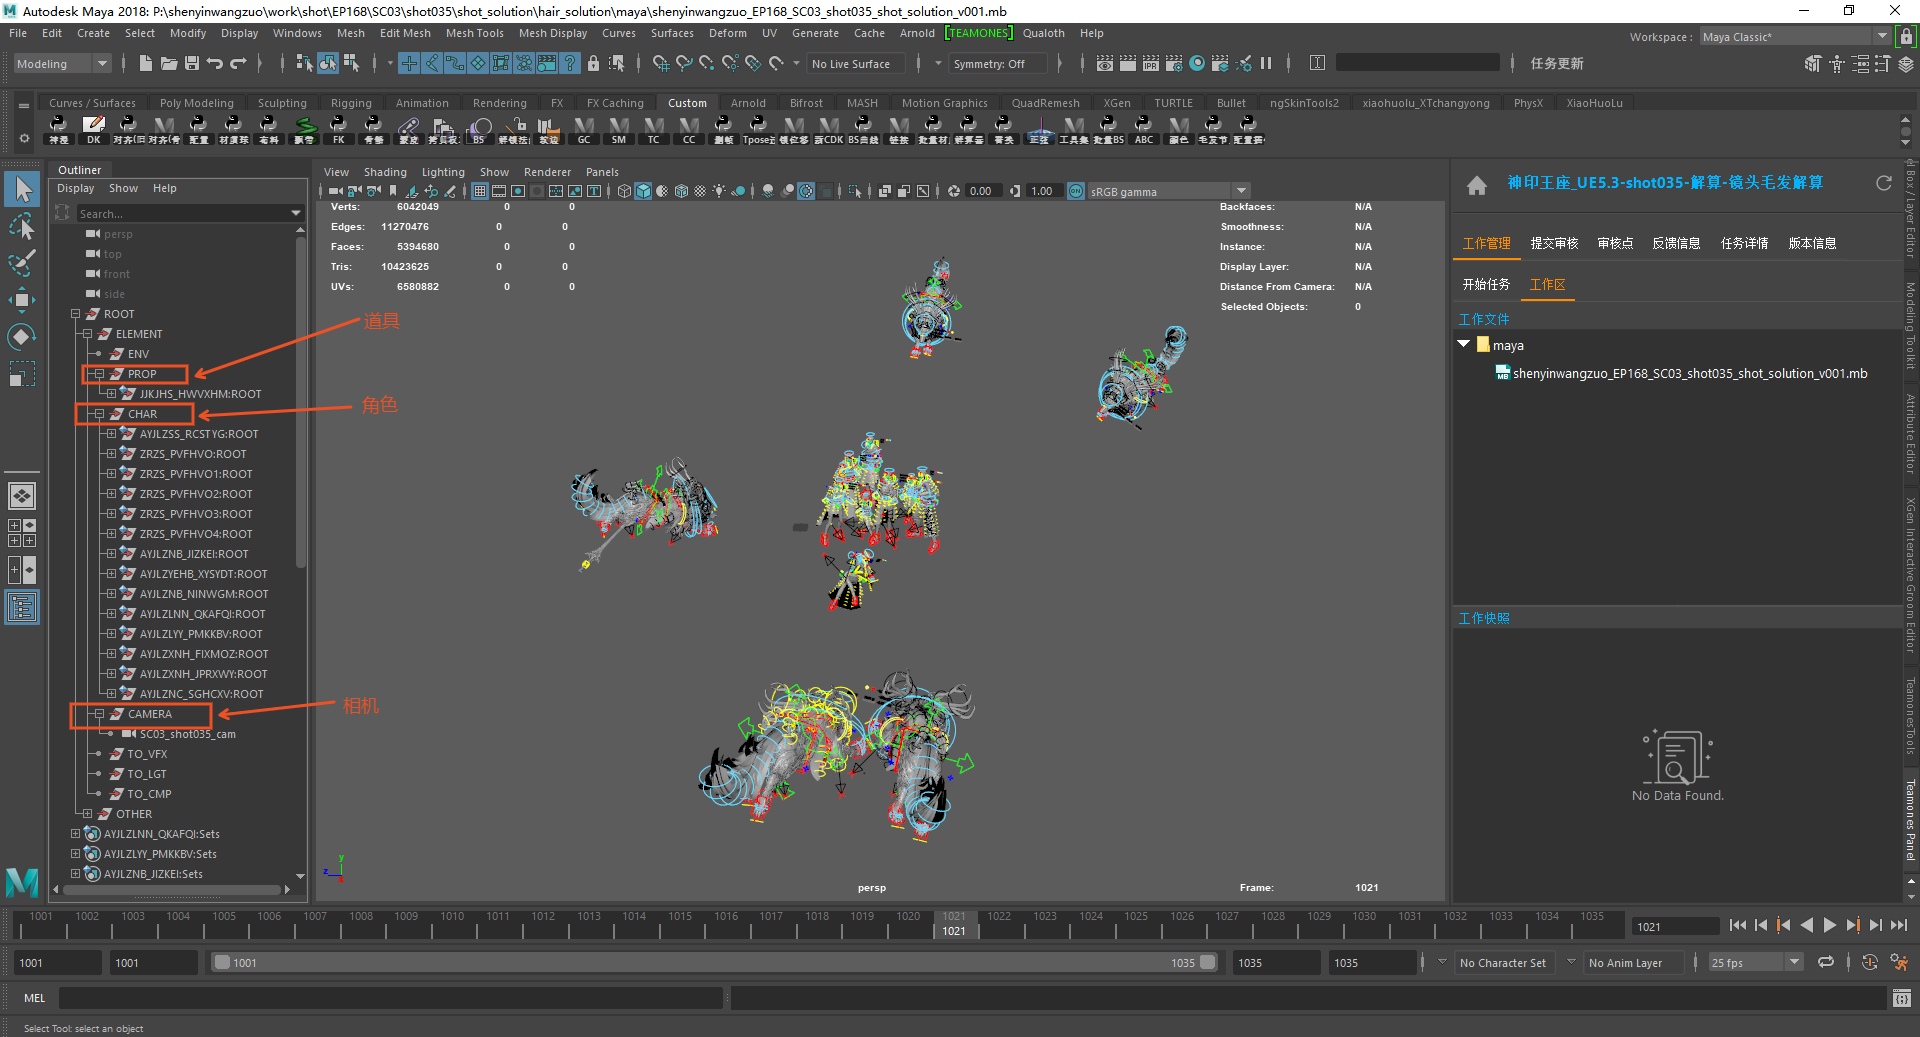The height and width of the screenshot is (1037, 1920).
Task: Jump to start of playback range
Action: (x=1737, y=926)
